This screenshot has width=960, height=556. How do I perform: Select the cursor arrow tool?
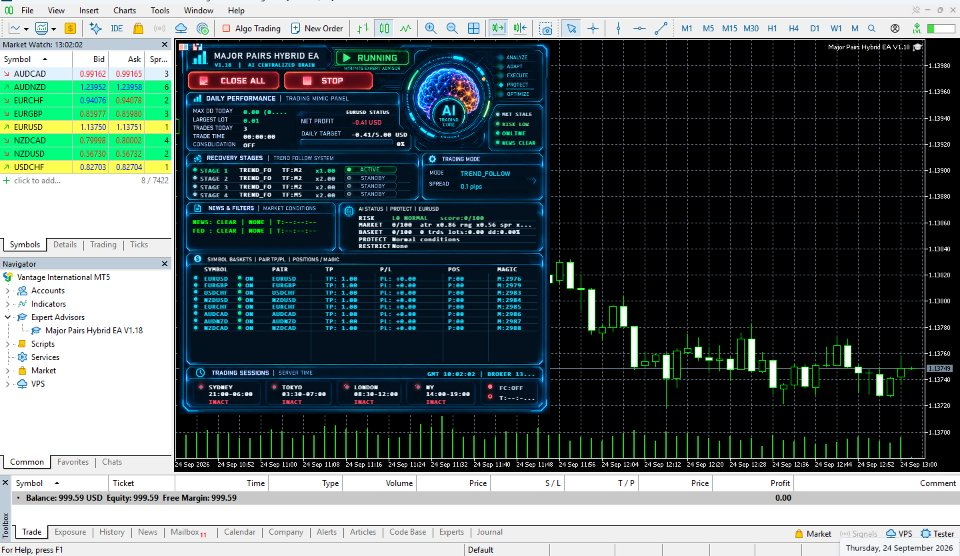click(x=571, y=28)
